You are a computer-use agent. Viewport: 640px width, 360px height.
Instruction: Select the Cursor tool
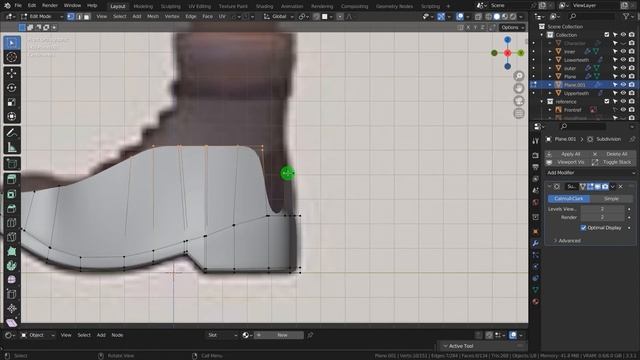click(11, 57)
